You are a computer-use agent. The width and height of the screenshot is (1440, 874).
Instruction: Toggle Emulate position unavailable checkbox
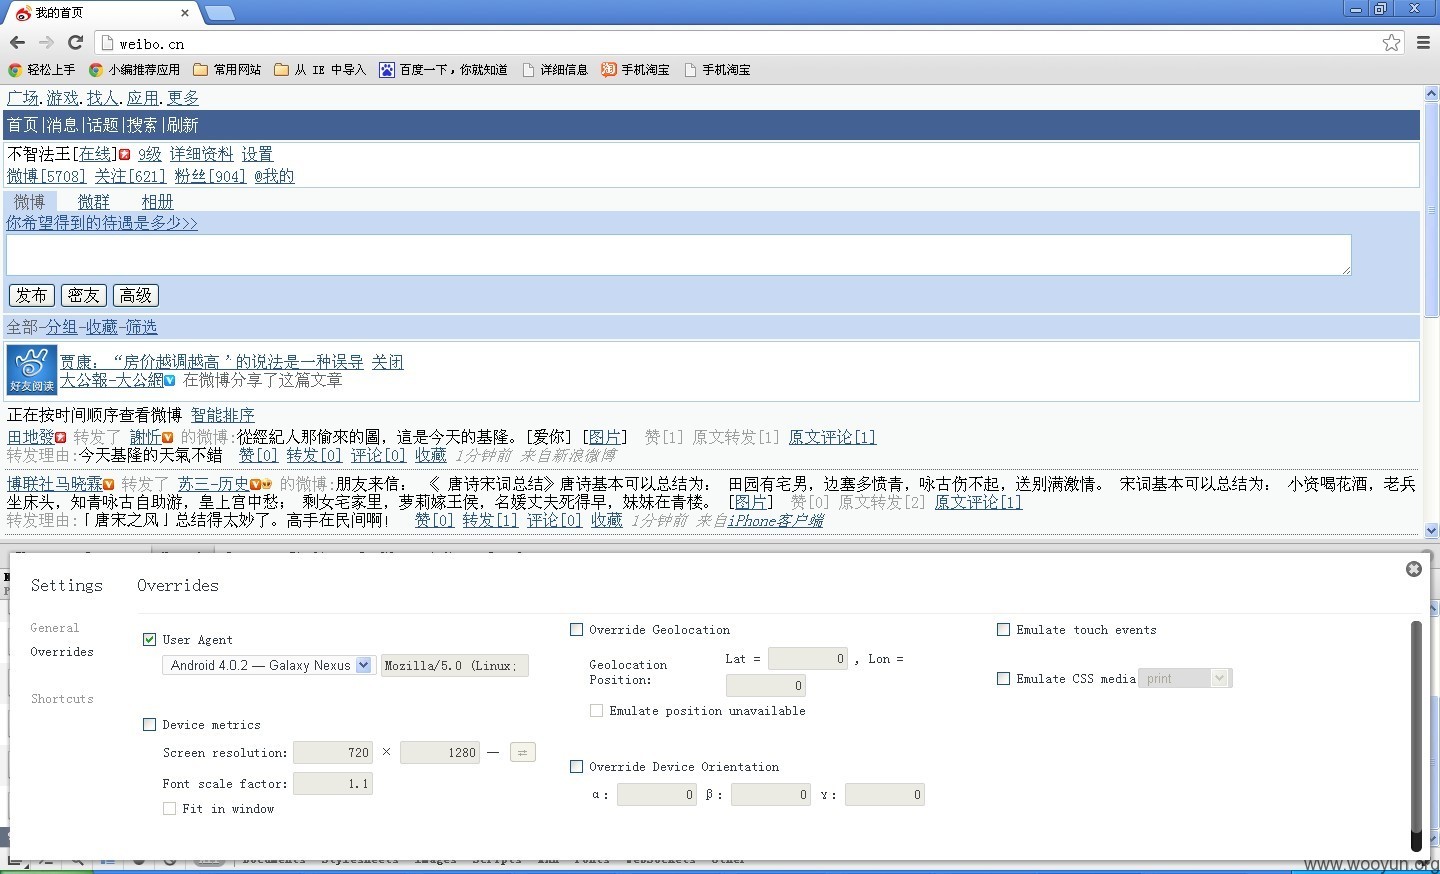pos(596,710)
